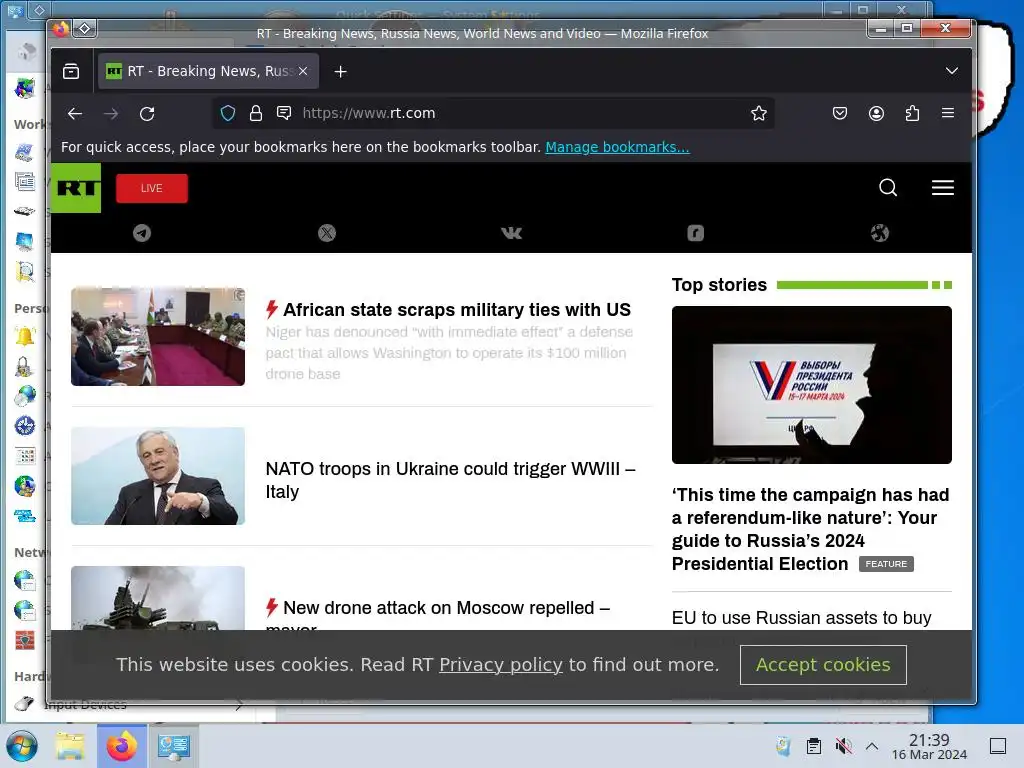This screenshot has width=1024, height=768.
Task: Expand the list all tabs chevron
Action: 952,71
